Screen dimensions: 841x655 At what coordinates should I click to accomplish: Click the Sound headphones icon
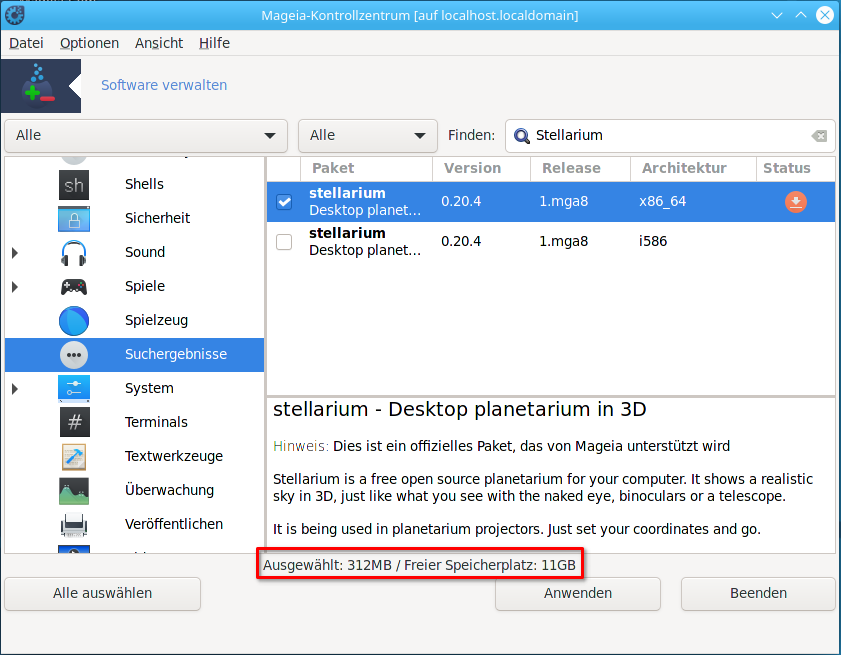74,253
